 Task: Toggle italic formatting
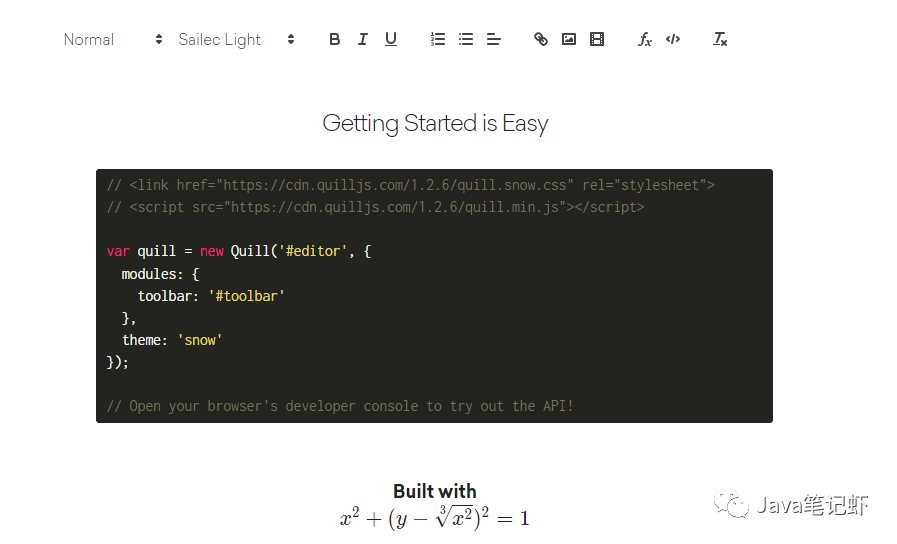(363, 39)
